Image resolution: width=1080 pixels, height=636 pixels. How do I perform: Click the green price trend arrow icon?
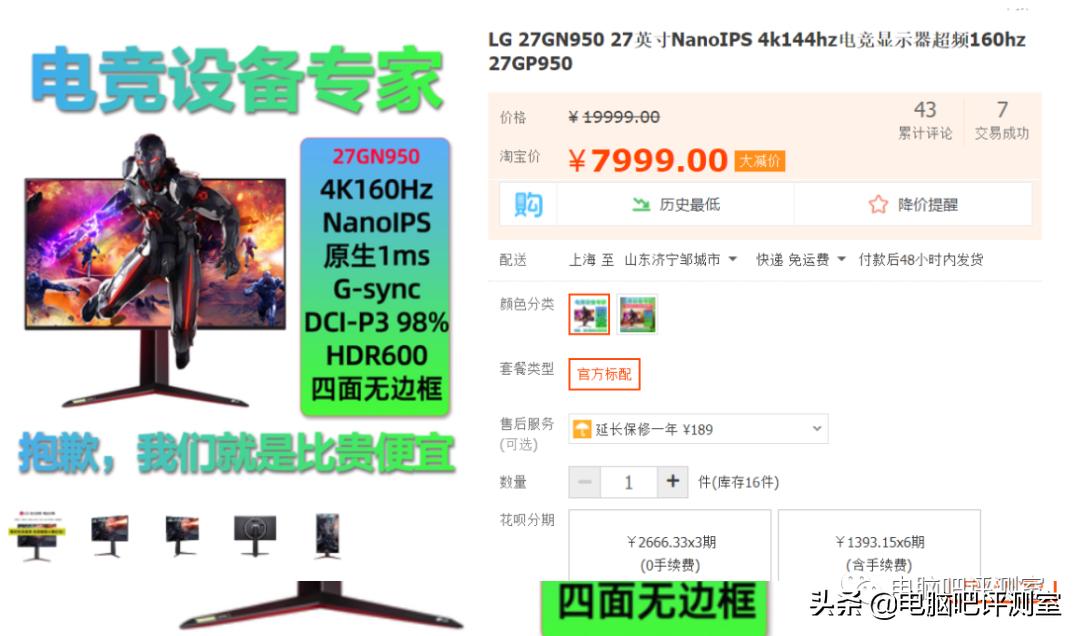click(641, 204)
